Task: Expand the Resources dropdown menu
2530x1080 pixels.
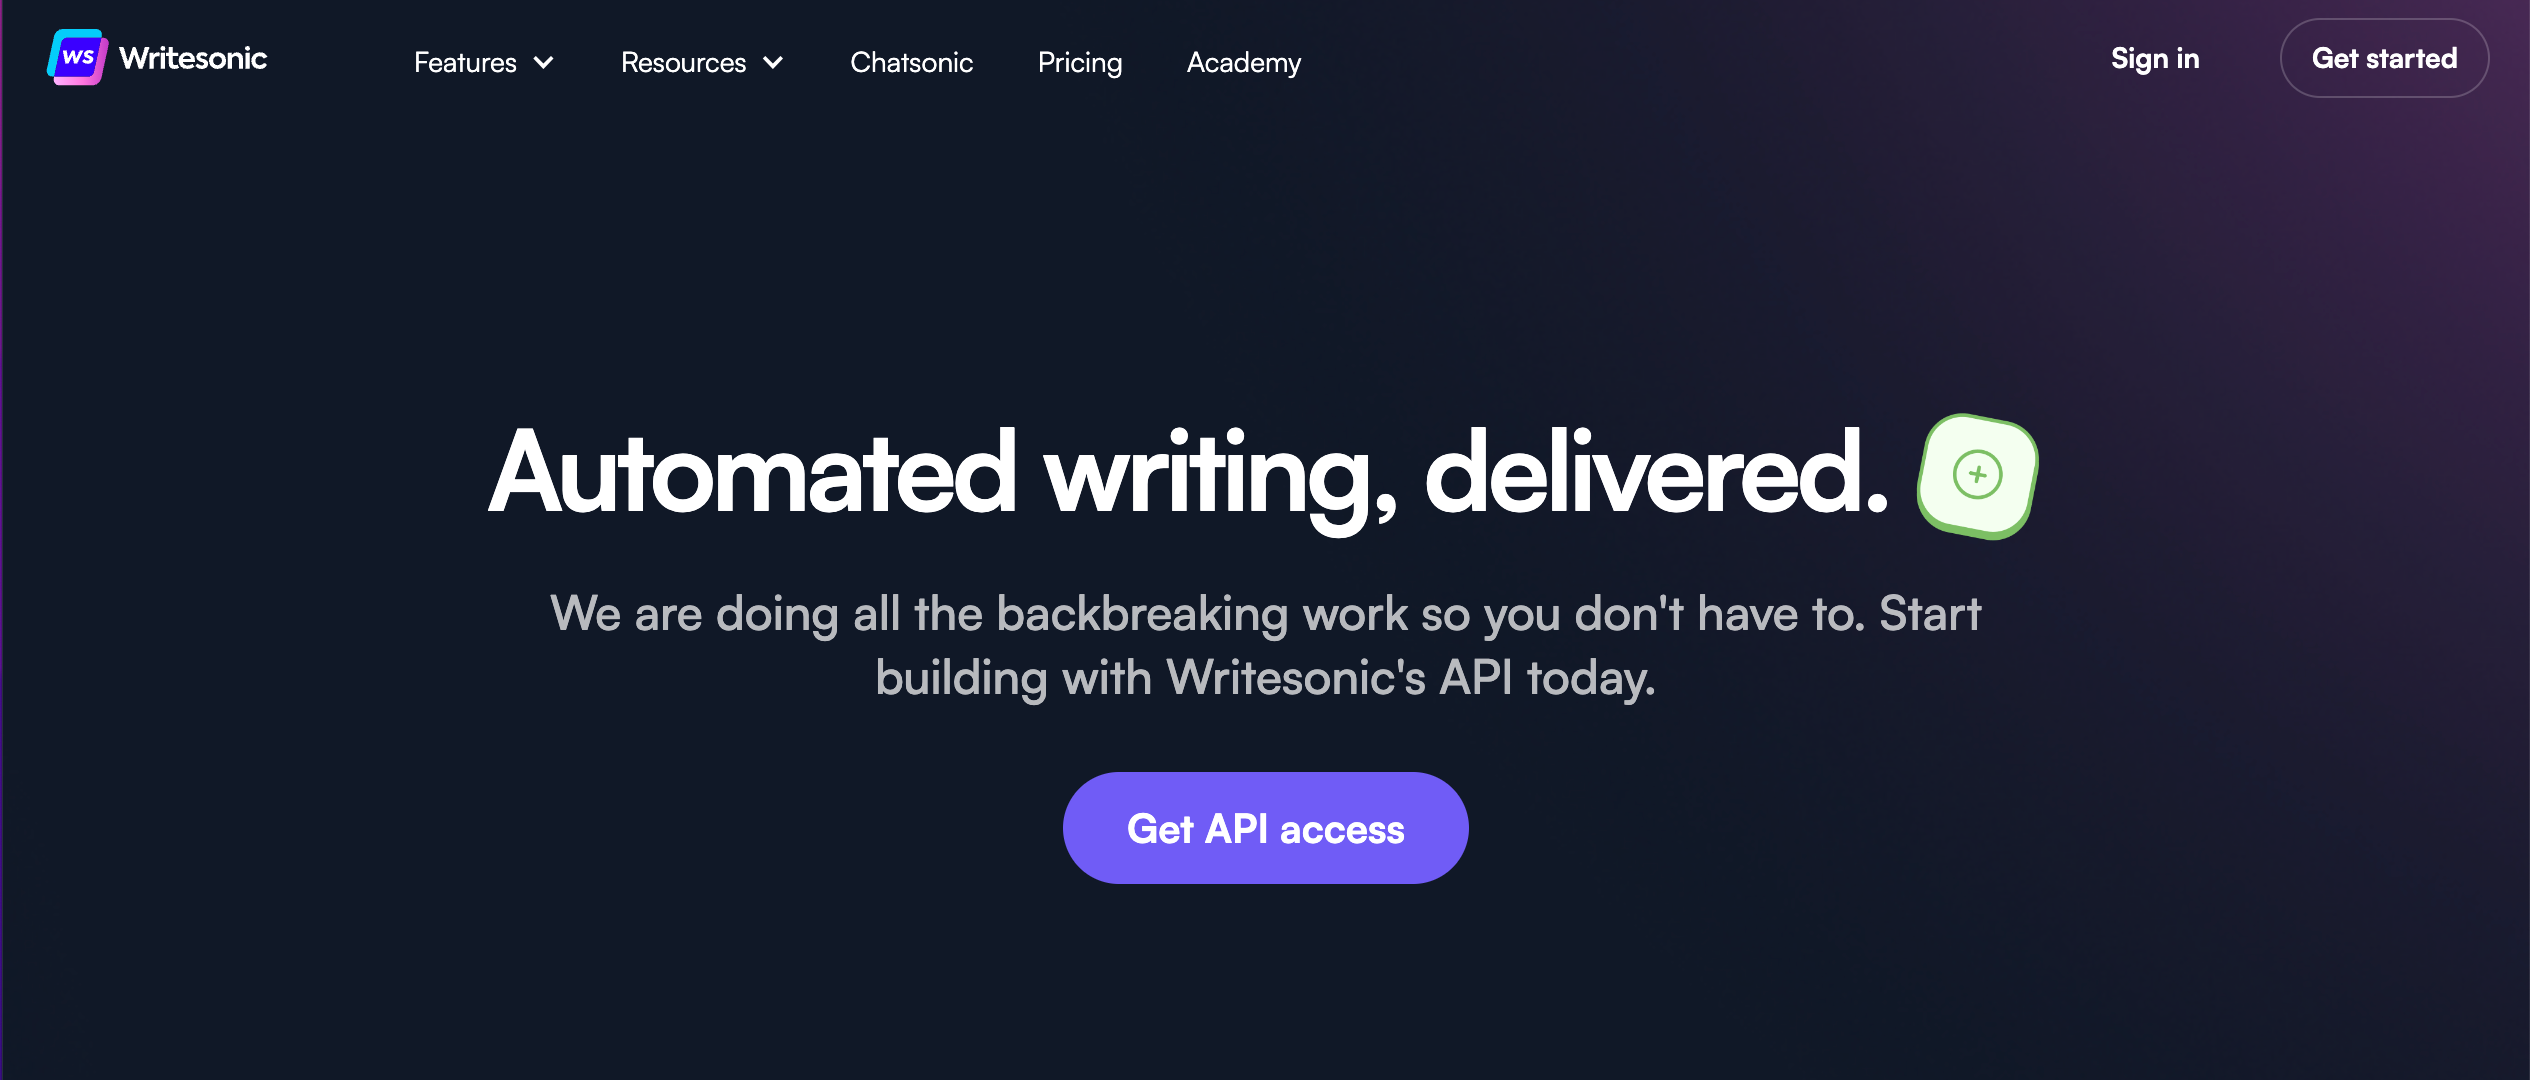Action: tap(702, 63)
